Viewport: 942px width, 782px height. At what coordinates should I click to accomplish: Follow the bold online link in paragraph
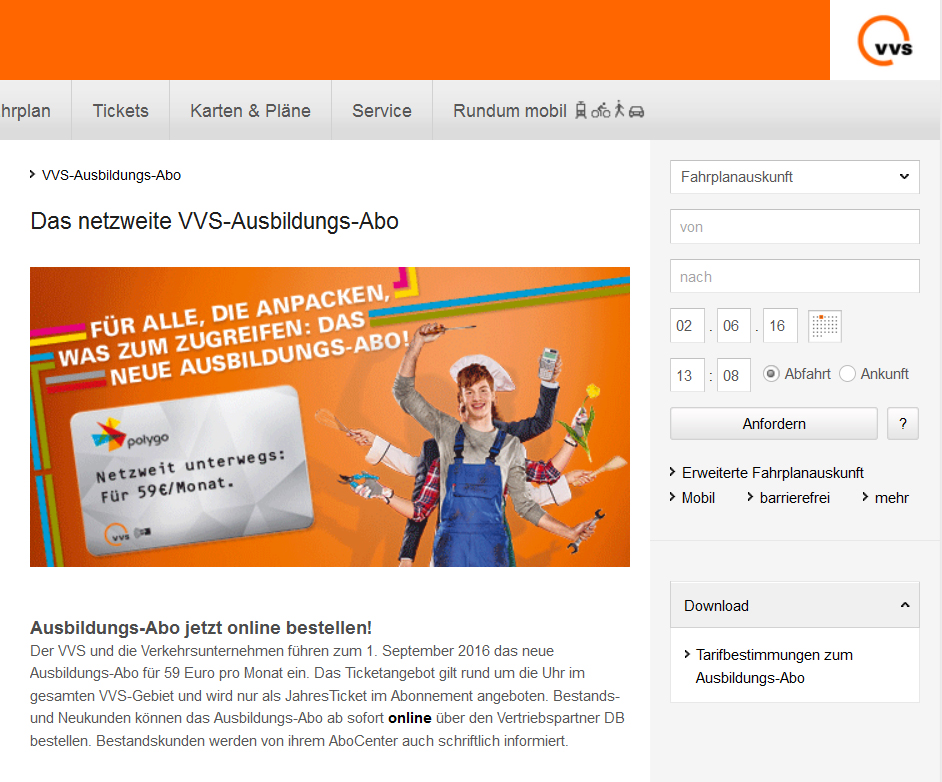click(410, 718)
